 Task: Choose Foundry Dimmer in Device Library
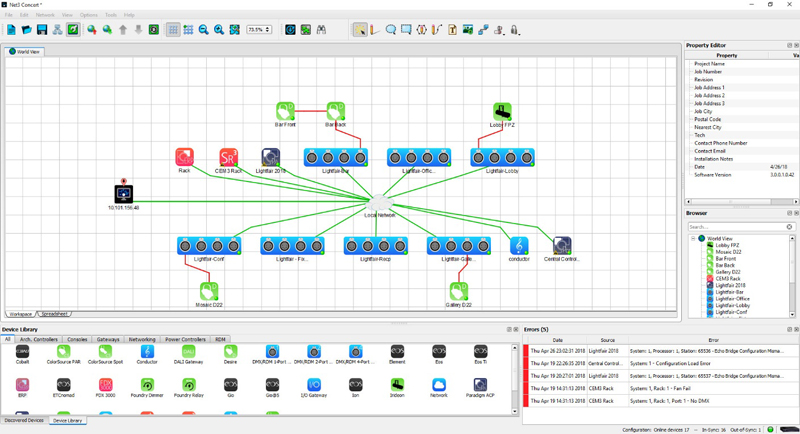tap(147, 387)
